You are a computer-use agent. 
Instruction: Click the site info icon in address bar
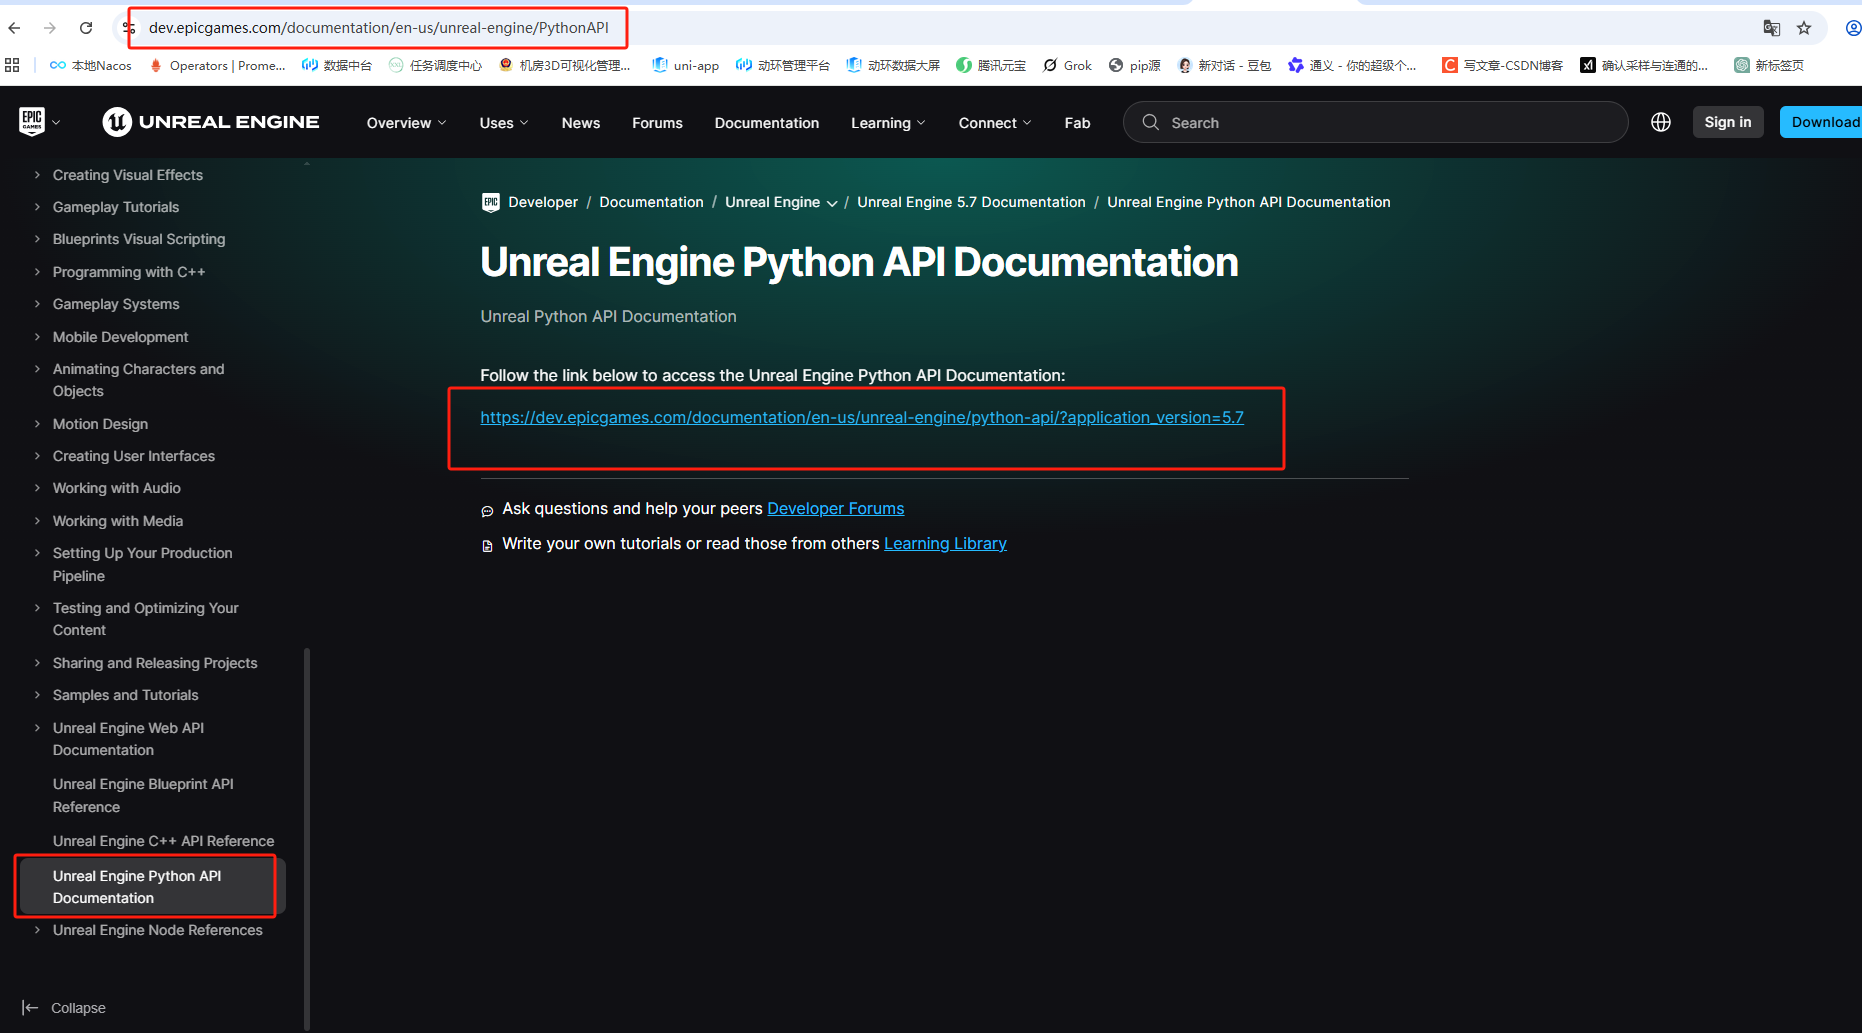[128, 28]
